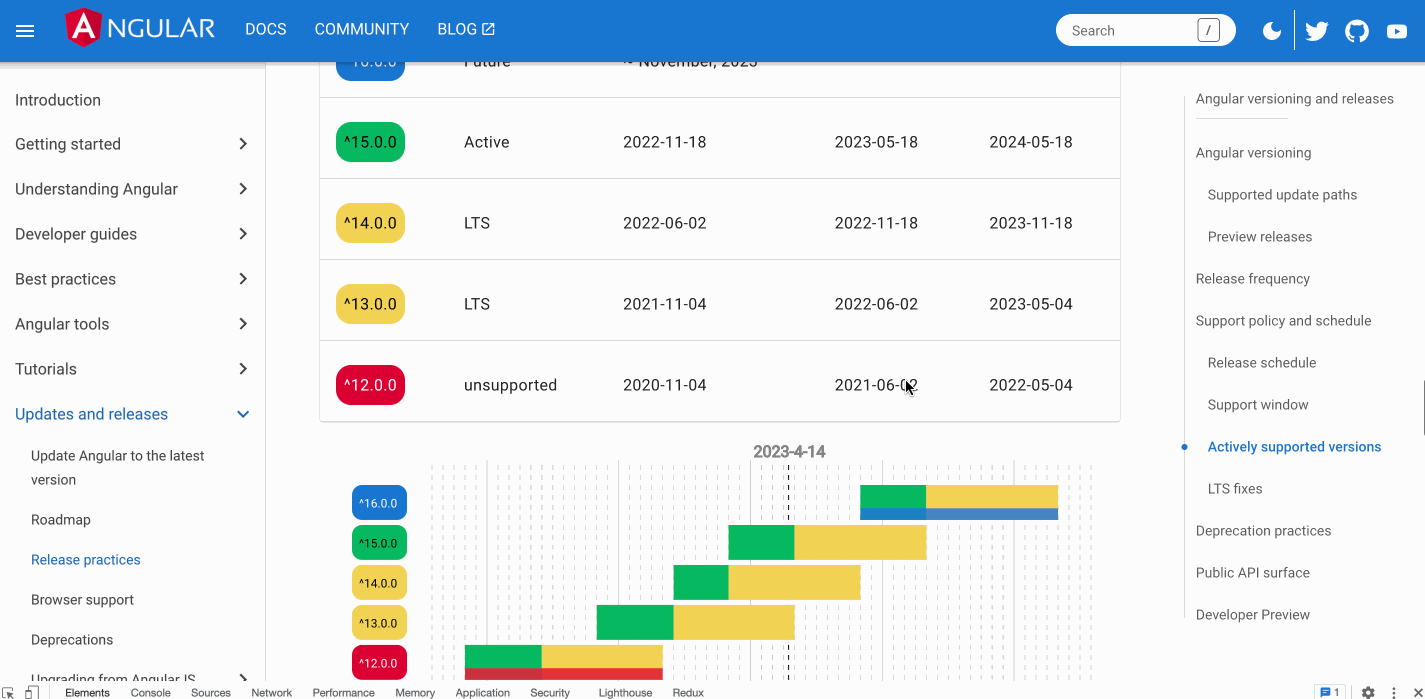
Task: Select the inspect element tool in DevTools
Action: pyautogui.click(x=10, y=692)
